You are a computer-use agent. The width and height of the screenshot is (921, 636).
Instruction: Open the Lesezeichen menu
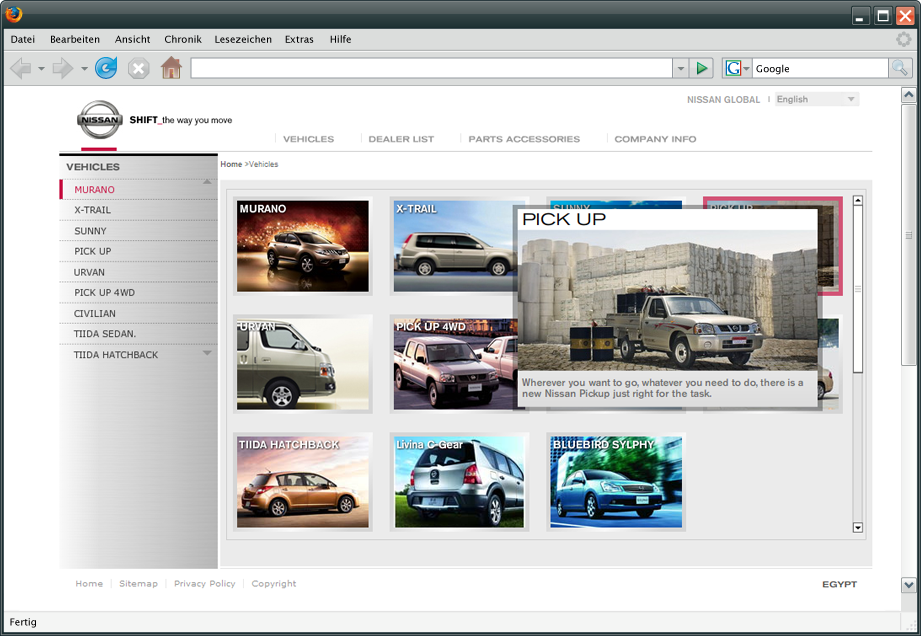243,39
